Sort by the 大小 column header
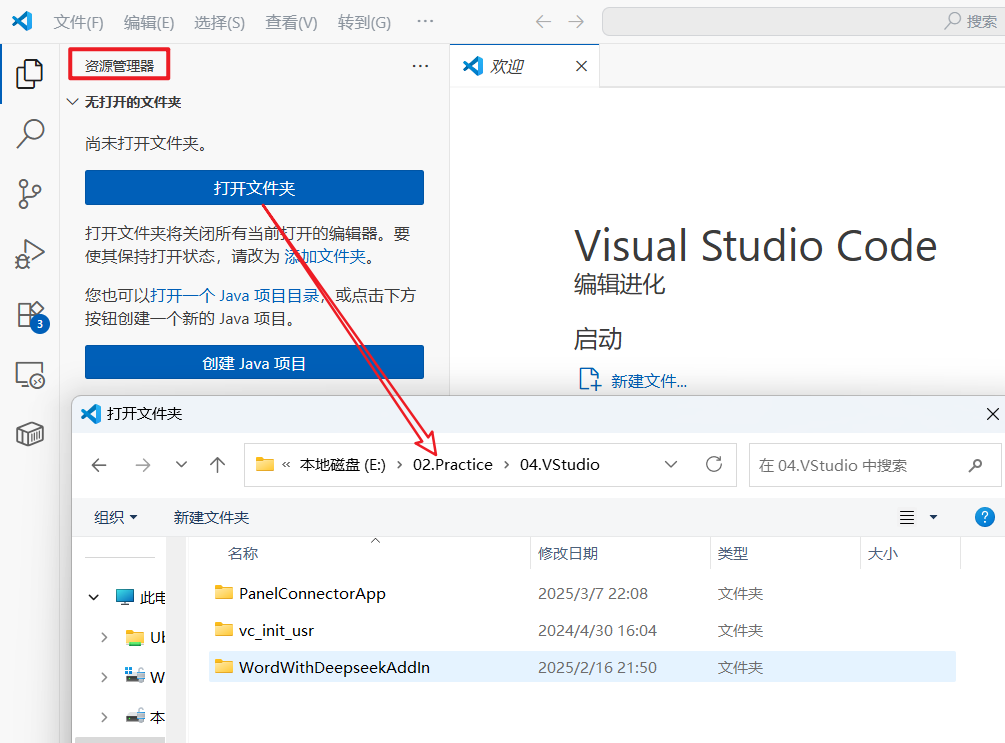Viewport: 1005px width, 743px height. click(x=883, y=553)
